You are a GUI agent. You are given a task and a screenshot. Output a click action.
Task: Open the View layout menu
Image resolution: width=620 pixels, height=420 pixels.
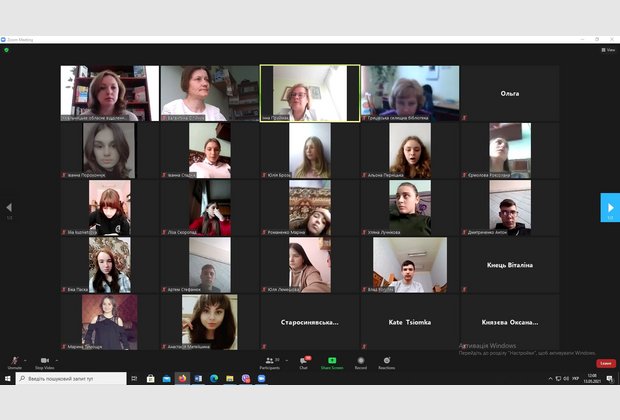[608, 50]
